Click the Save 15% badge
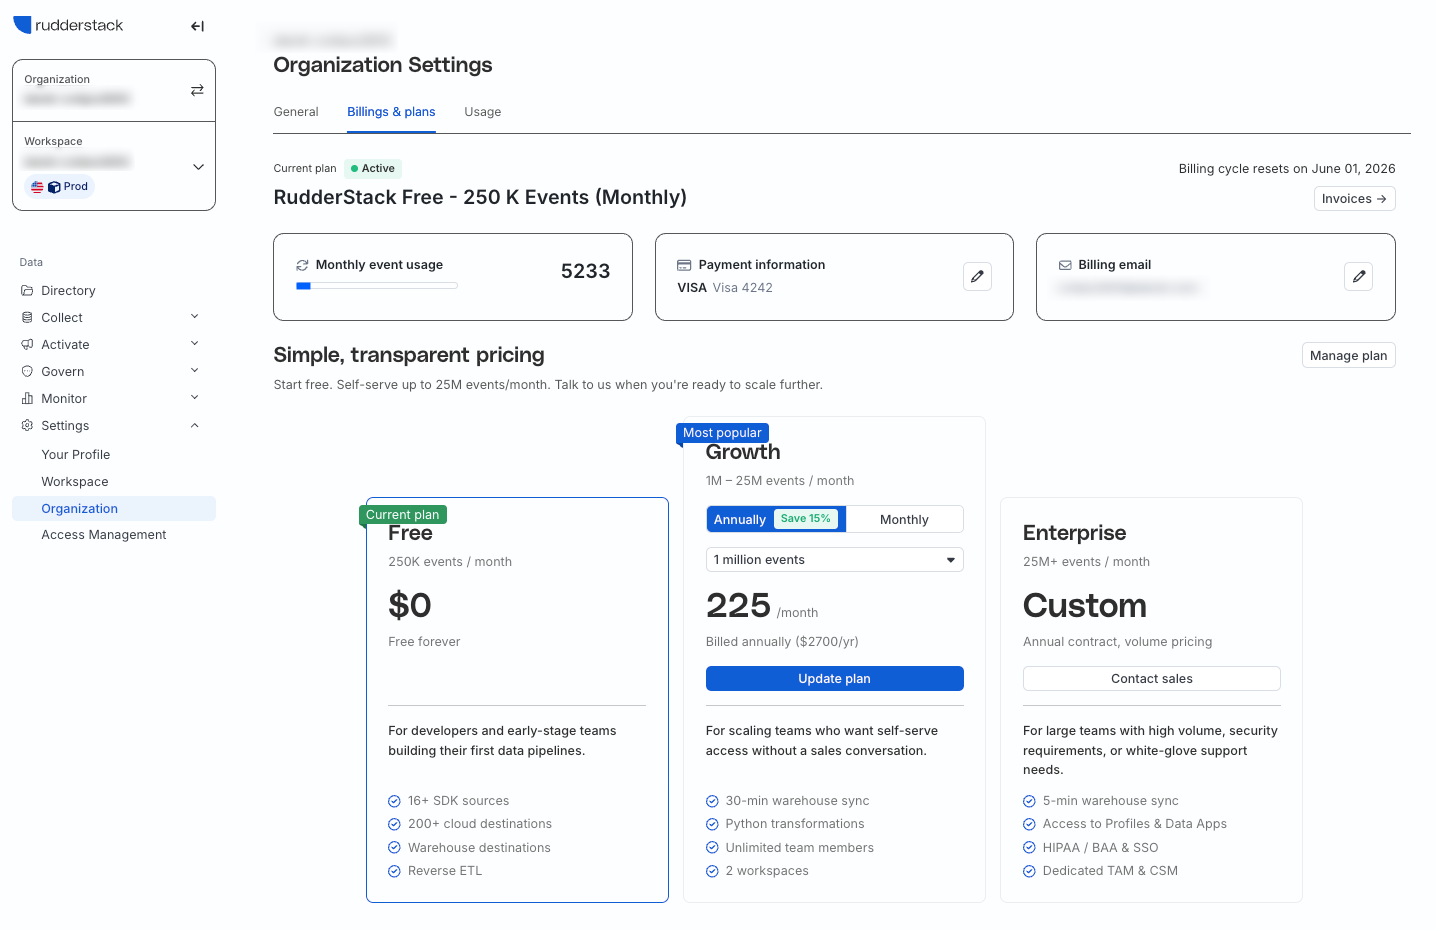This screenshot has height=930, width=1436. pyautogui.click(x=806, y=519)
